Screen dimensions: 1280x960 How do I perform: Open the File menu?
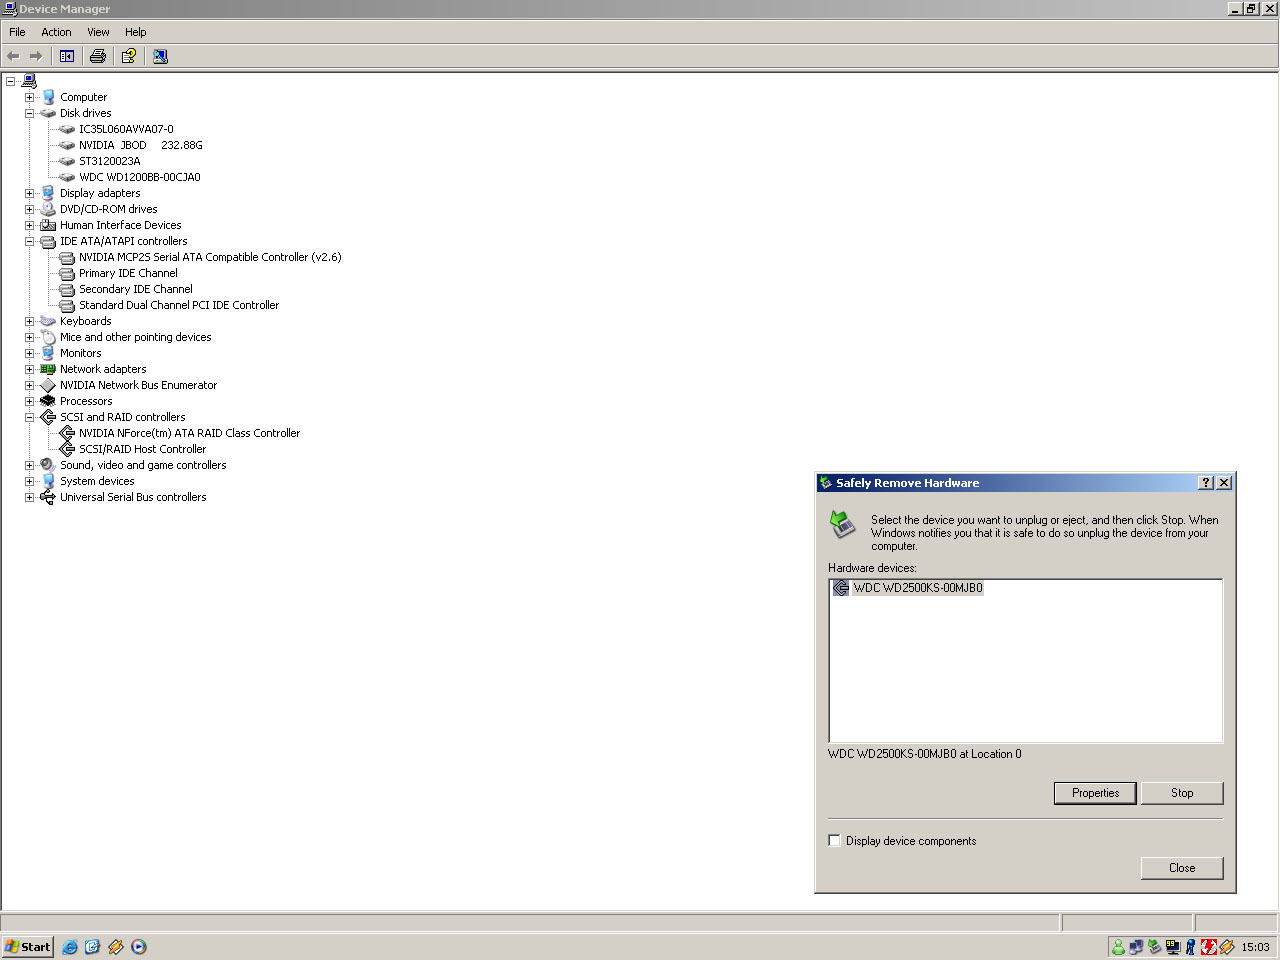tap(17, 32)
